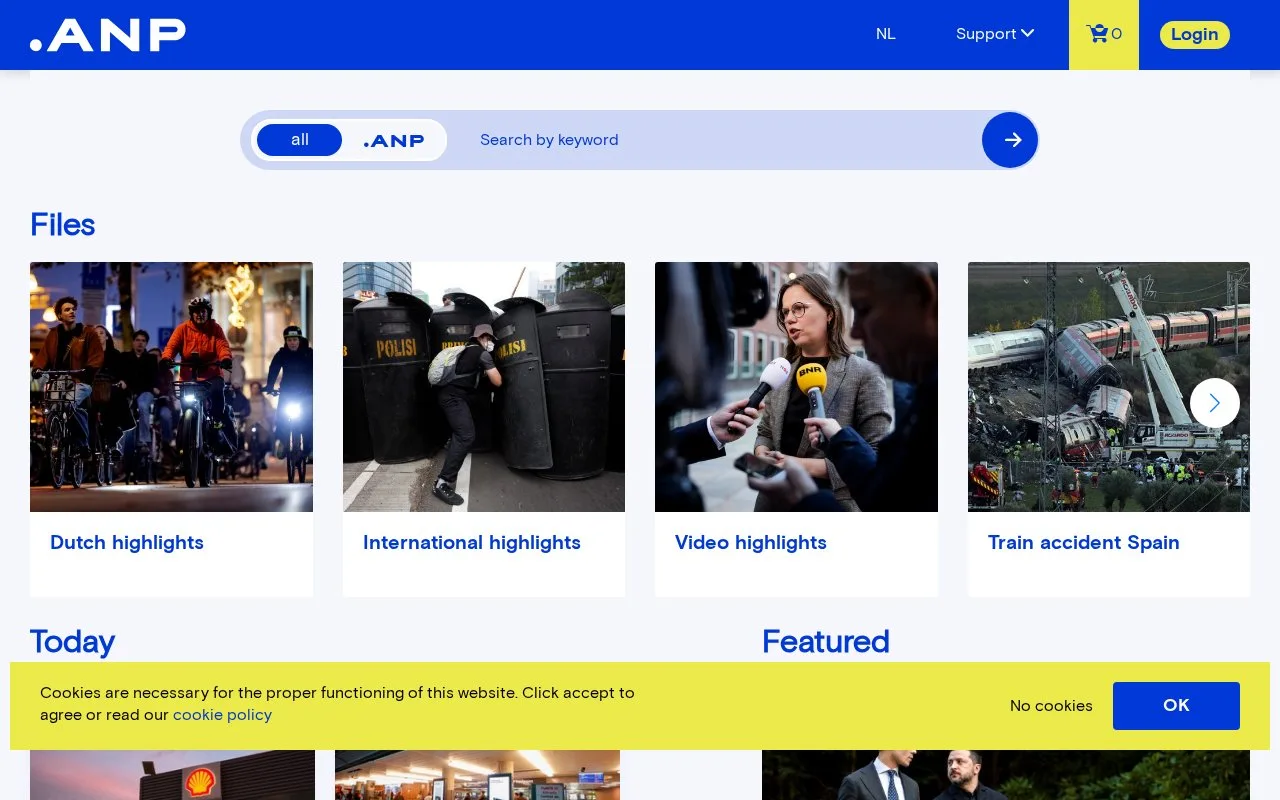This screenshot has width=1280, height=800.
Task: Open the Video highlights image
Action: 796,387
